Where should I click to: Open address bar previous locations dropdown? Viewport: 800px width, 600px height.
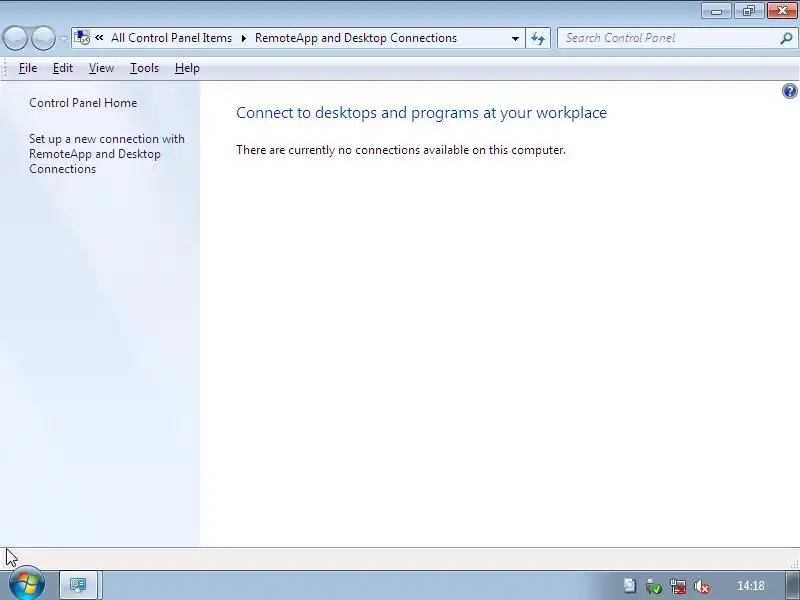(x=515, y=38)
